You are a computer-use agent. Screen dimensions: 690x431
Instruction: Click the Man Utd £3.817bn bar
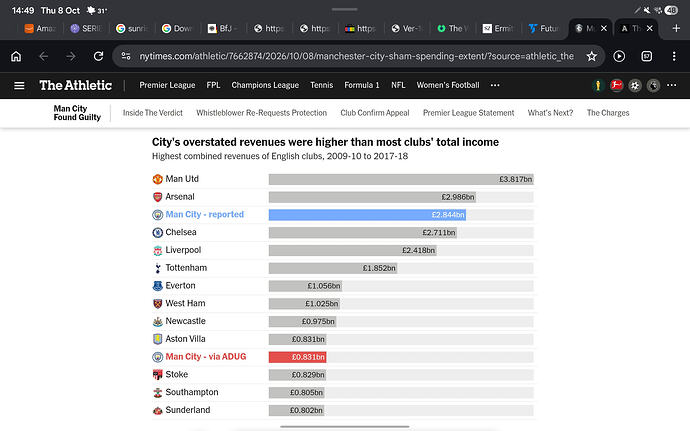(x=401, y=179)
